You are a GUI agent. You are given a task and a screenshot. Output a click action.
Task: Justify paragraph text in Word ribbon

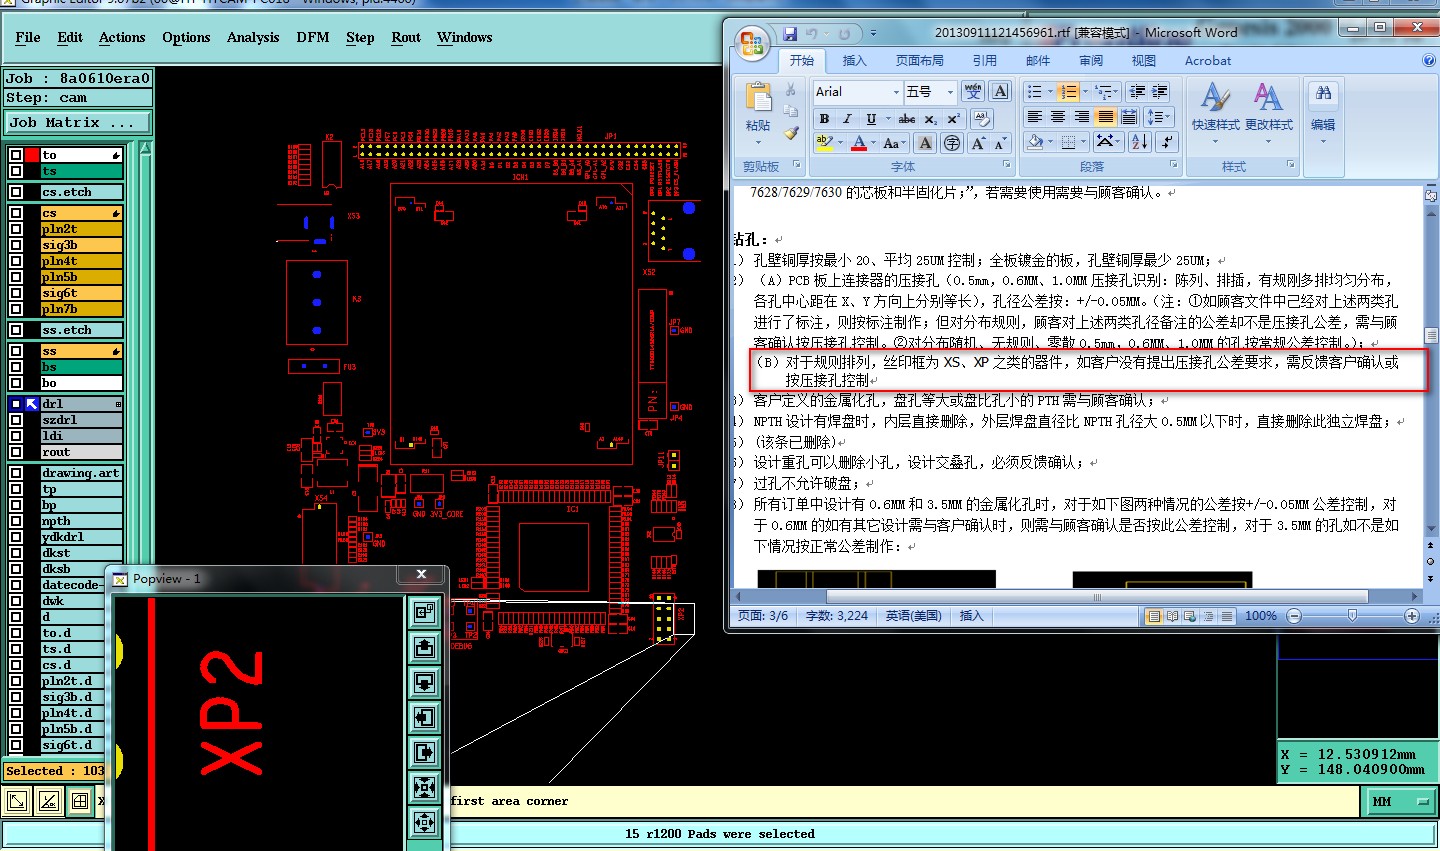(1105, 117)
